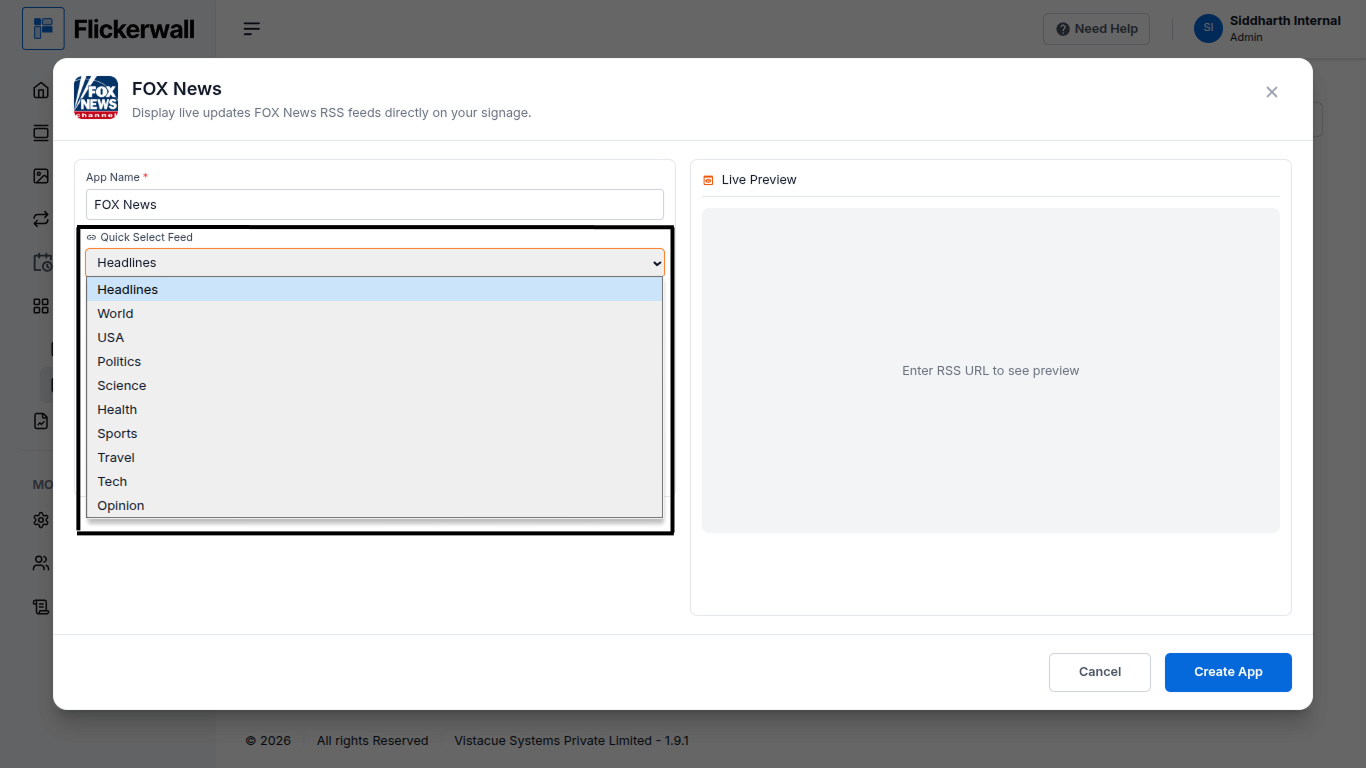Viewport: 1366px width, 768px height.
Task: Choose the Health feed option
Action: pos(375,409)
